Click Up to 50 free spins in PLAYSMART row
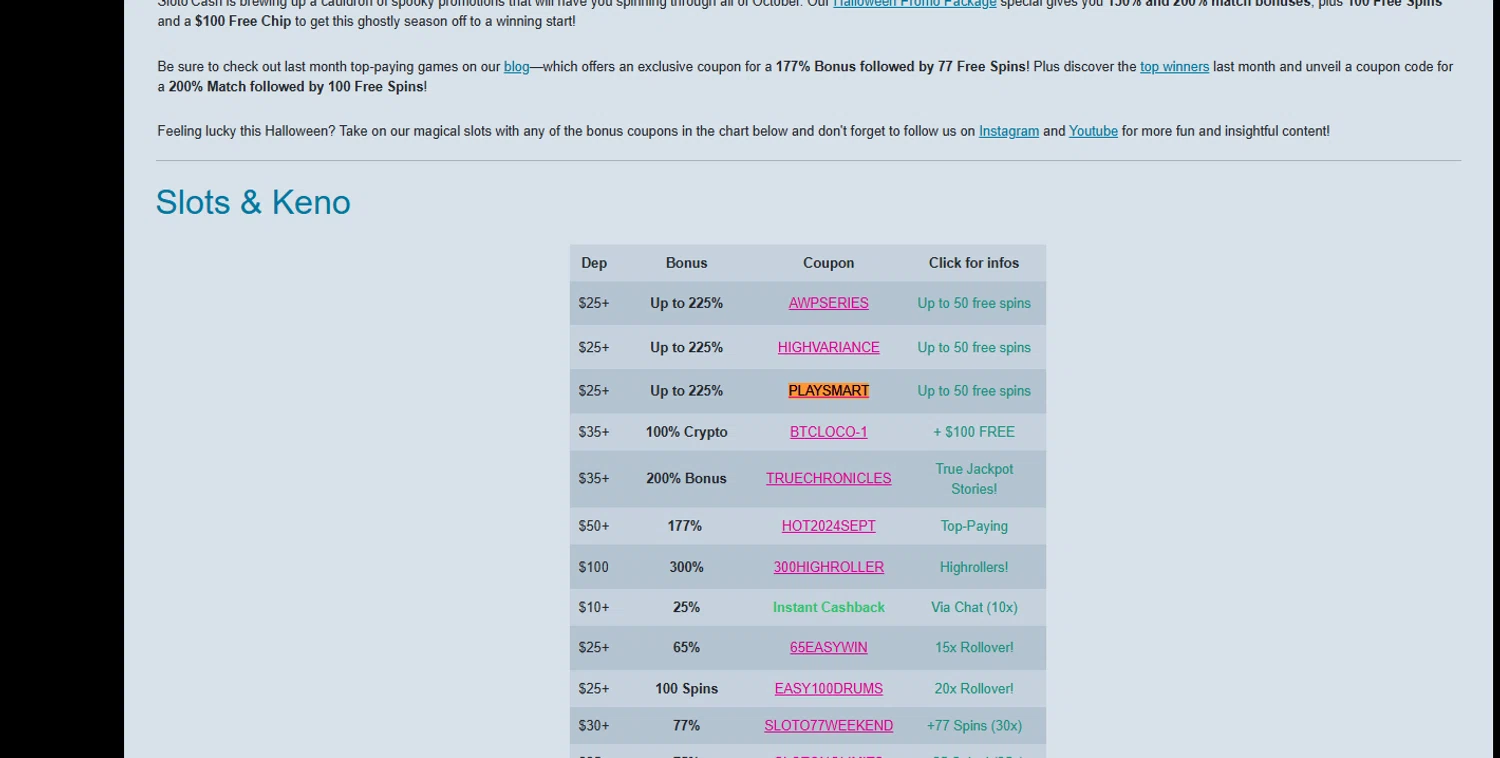The width and height of the screenshot is (1500, 758). (974, 391)
